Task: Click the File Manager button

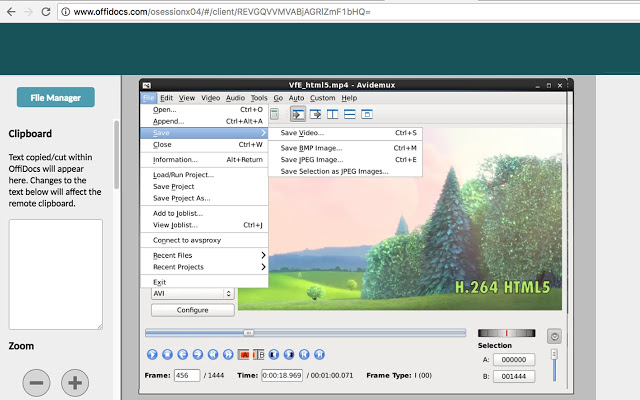Action: (x=56, y=98)
